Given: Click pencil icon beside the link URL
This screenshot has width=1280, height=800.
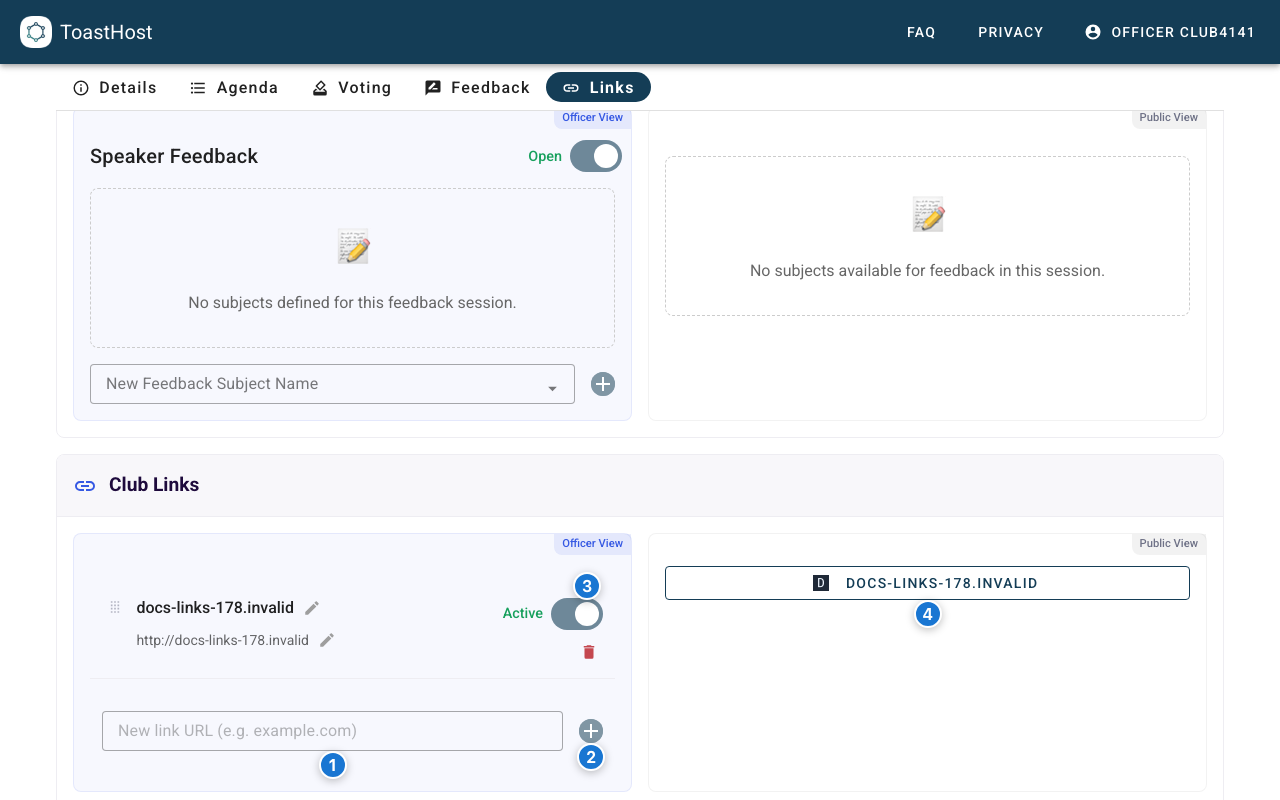Looking at the screenshot, I should pyautogui.click(x=327, y=640).
